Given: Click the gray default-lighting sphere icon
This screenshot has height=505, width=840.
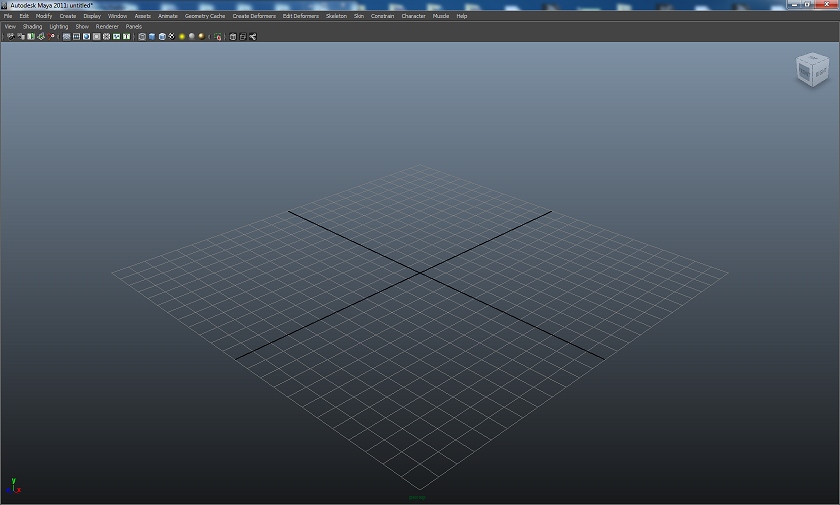Looking at the screenshot, I should pos(192,36).
